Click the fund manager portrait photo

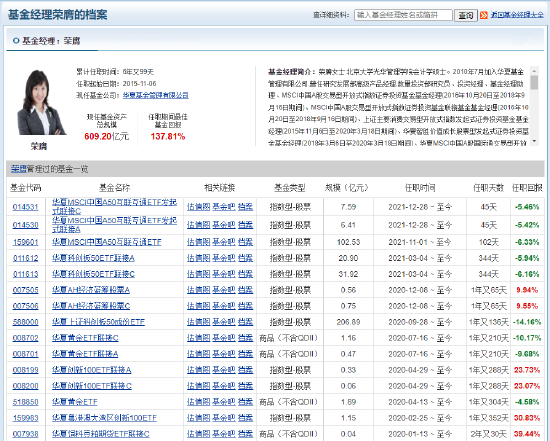point(41,102)
